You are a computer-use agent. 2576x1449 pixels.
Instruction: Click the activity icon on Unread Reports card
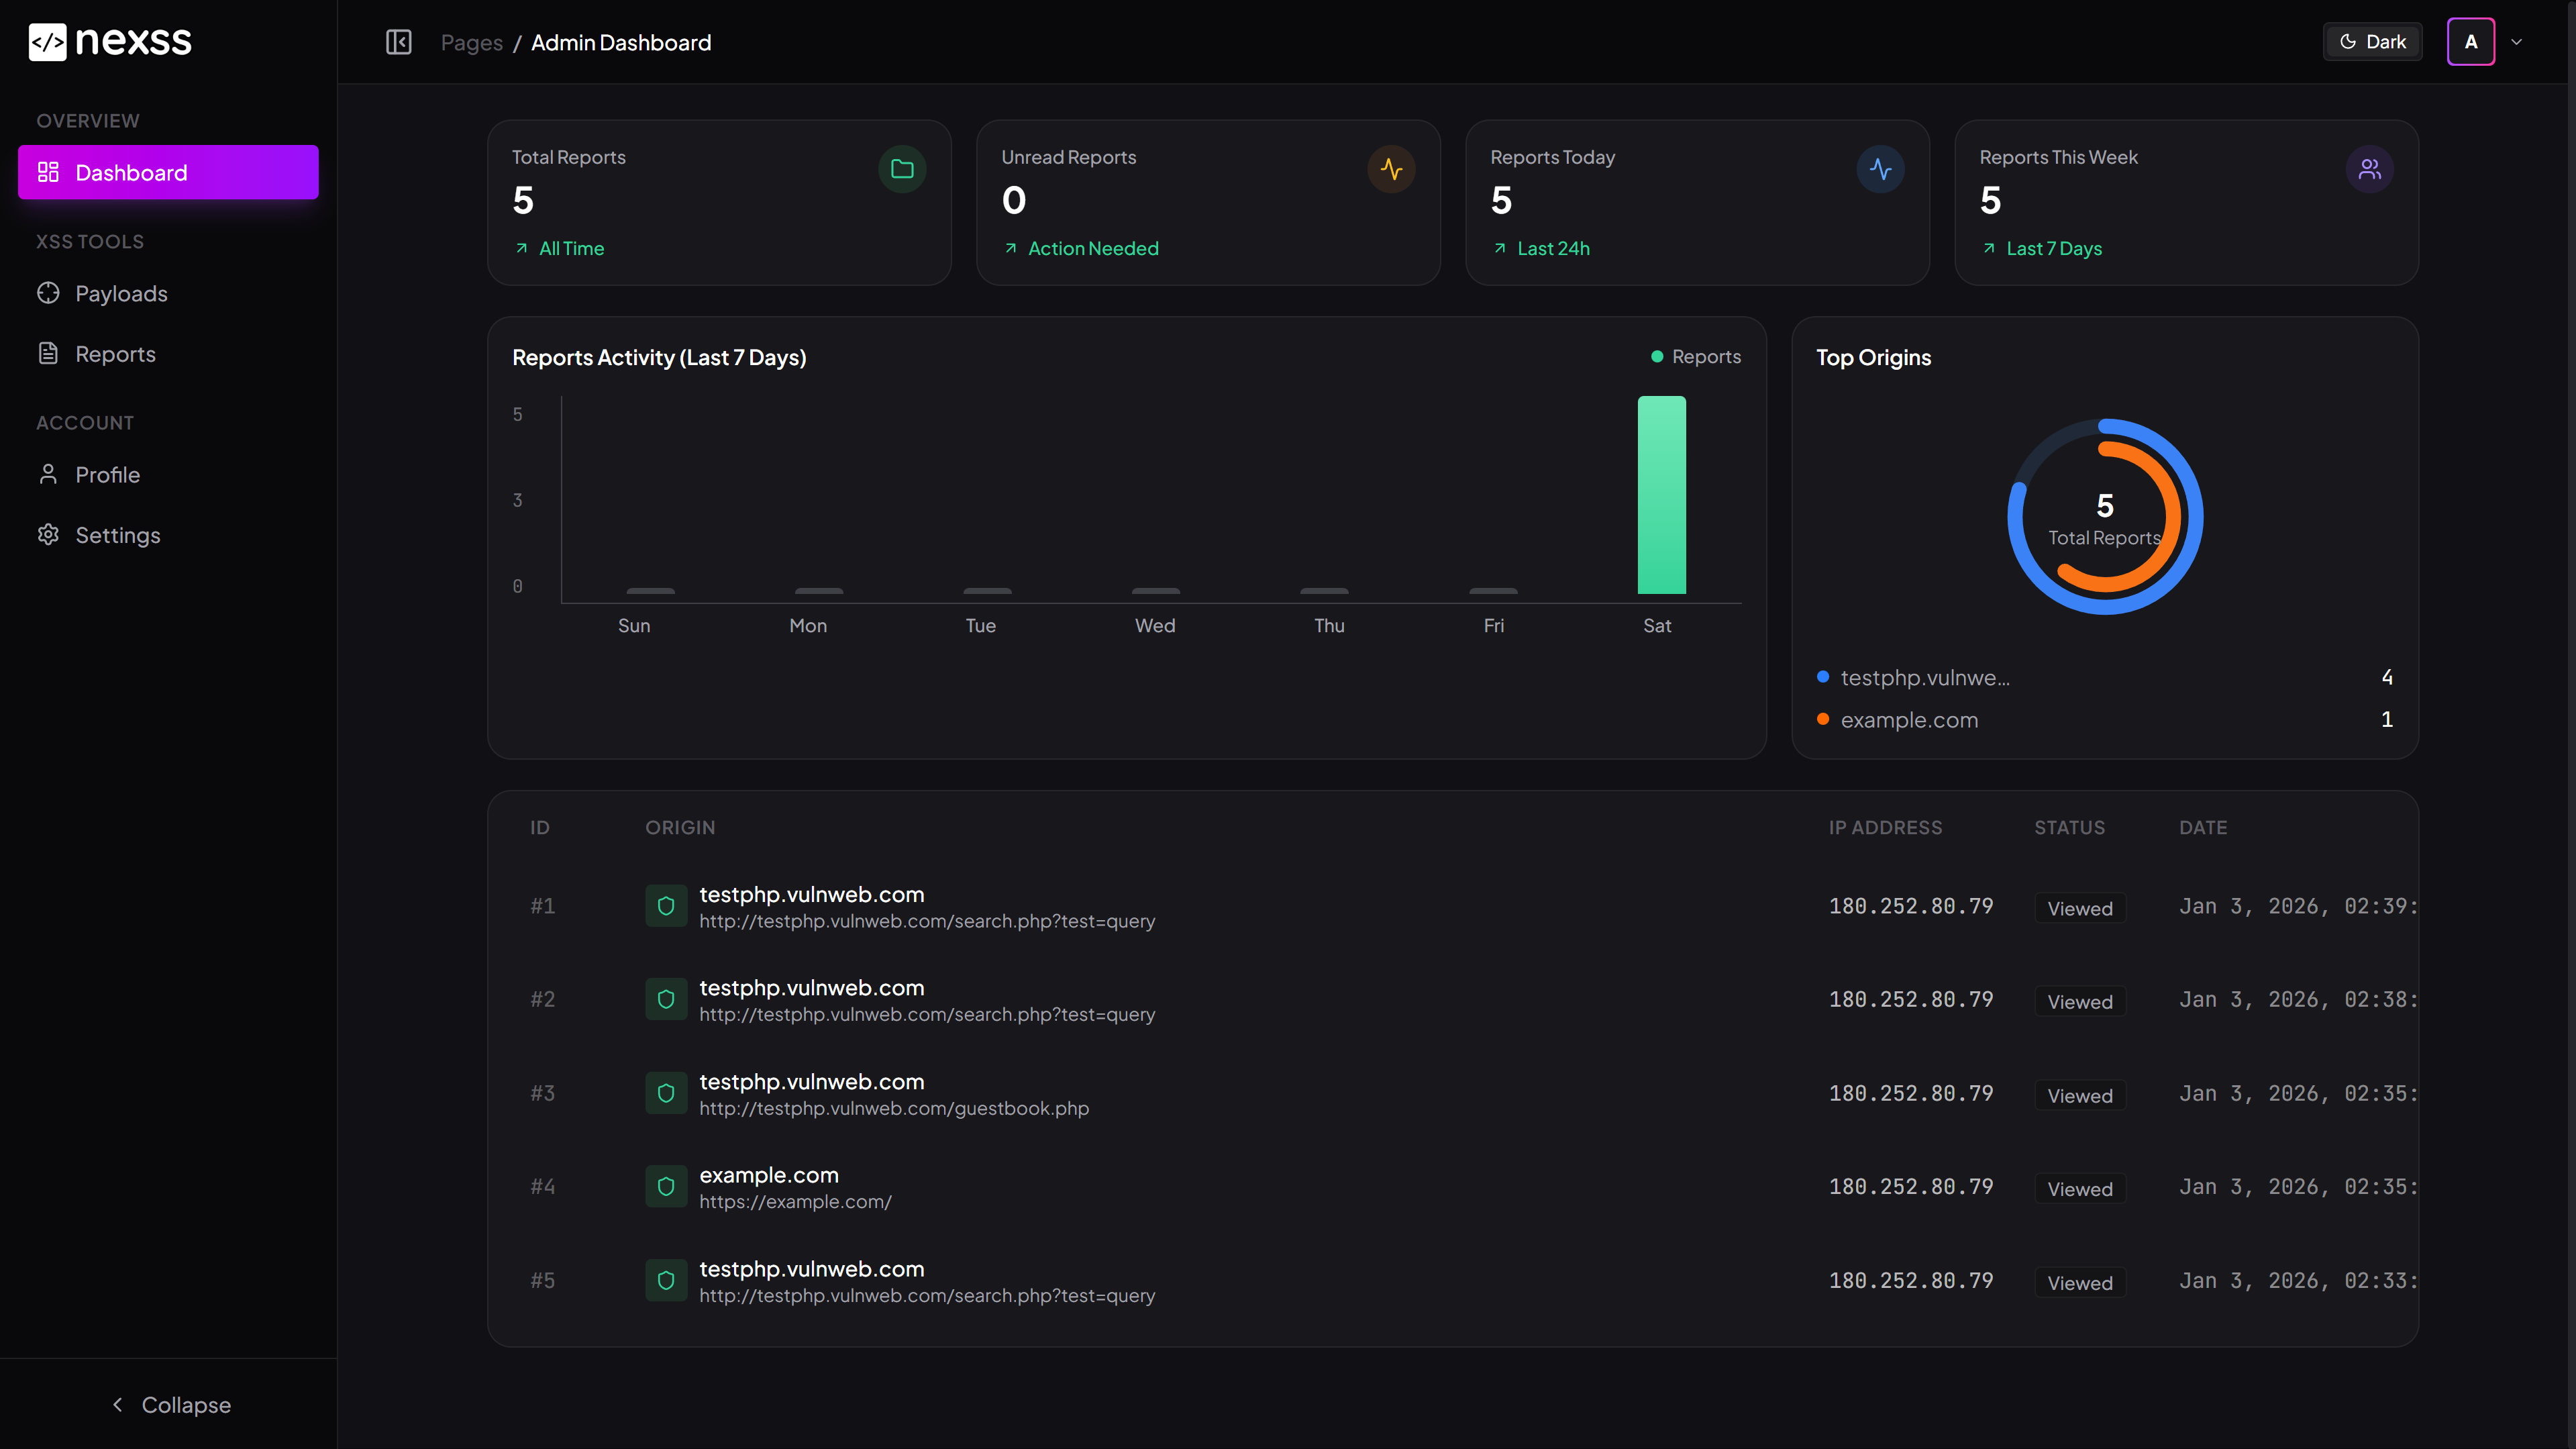point(1391,168)
